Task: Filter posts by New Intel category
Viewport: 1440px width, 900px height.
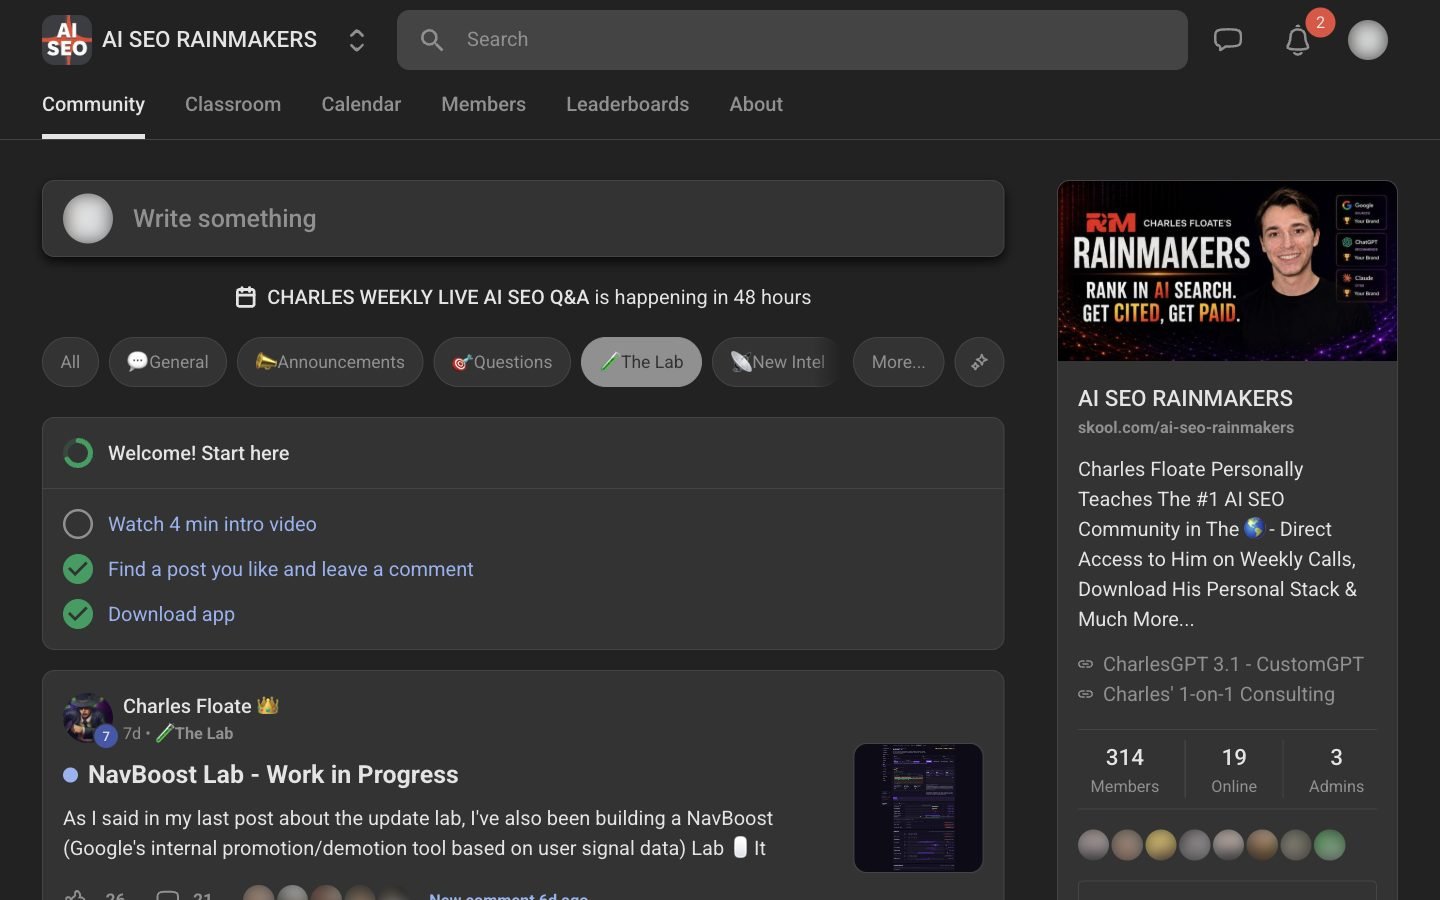Action: (x=777, y=362)
